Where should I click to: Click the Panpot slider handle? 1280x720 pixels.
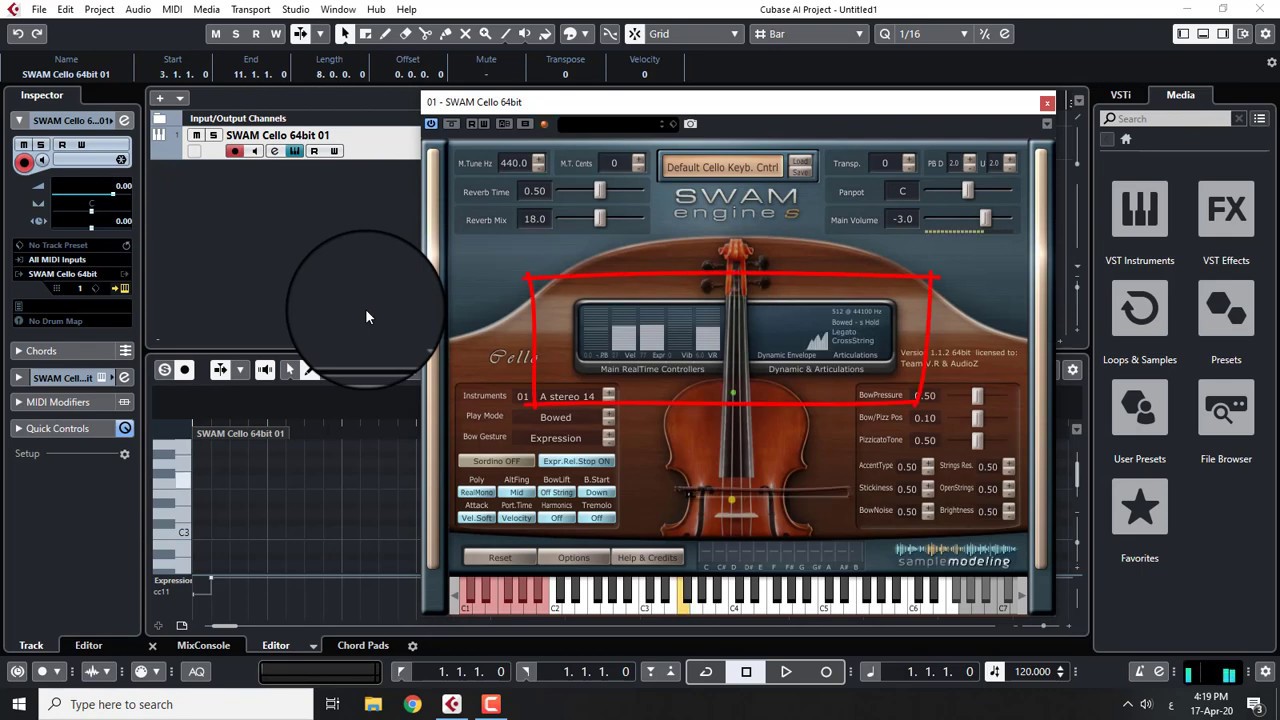click(967, 191)
